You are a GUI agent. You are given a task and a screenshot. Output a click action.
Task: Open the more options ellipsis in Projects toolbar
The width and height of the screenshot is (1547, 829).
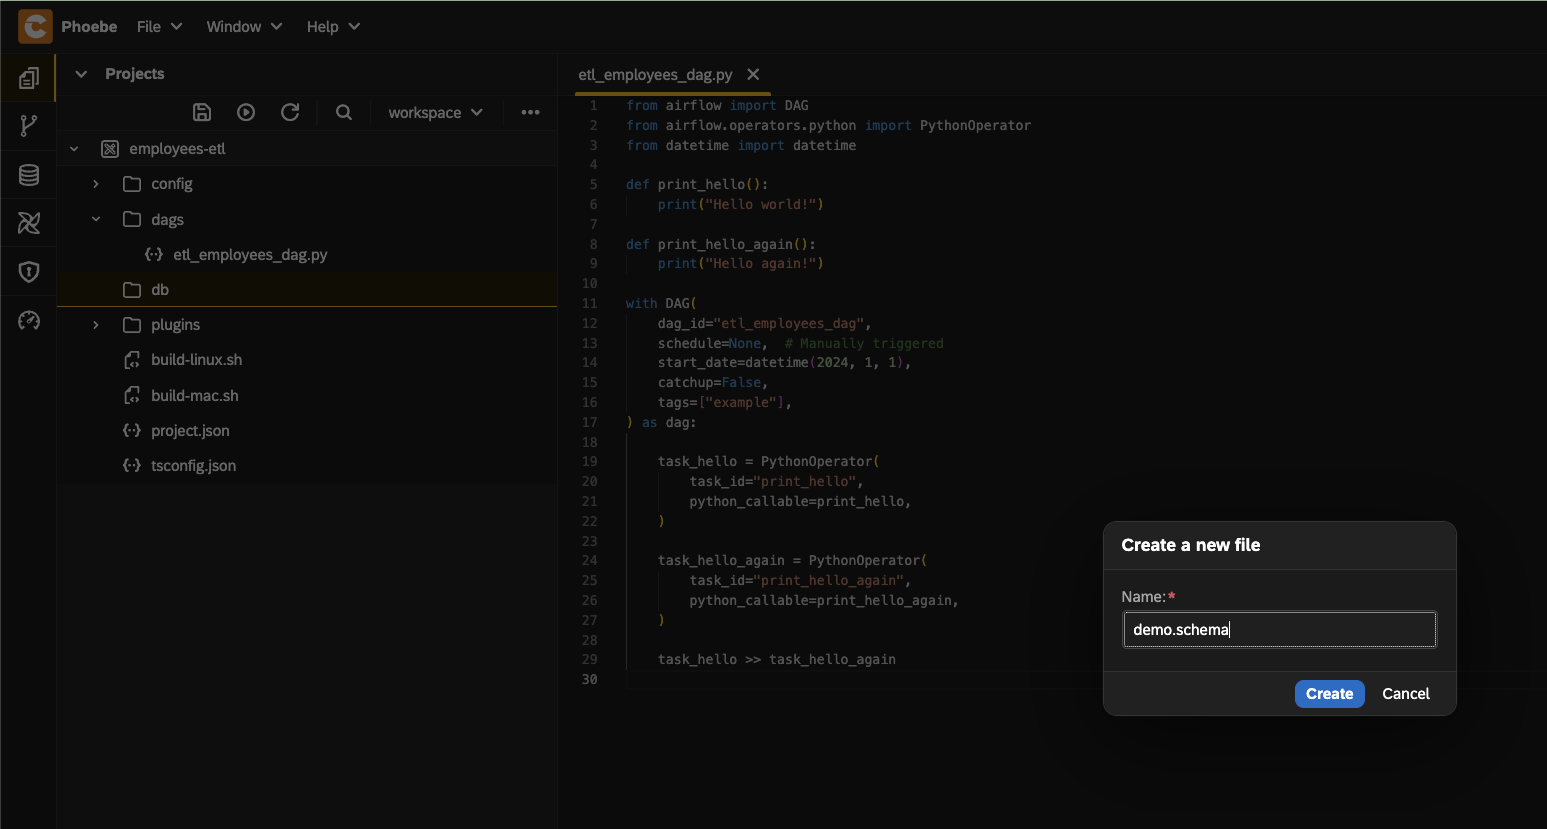click(x=531, y=112)
